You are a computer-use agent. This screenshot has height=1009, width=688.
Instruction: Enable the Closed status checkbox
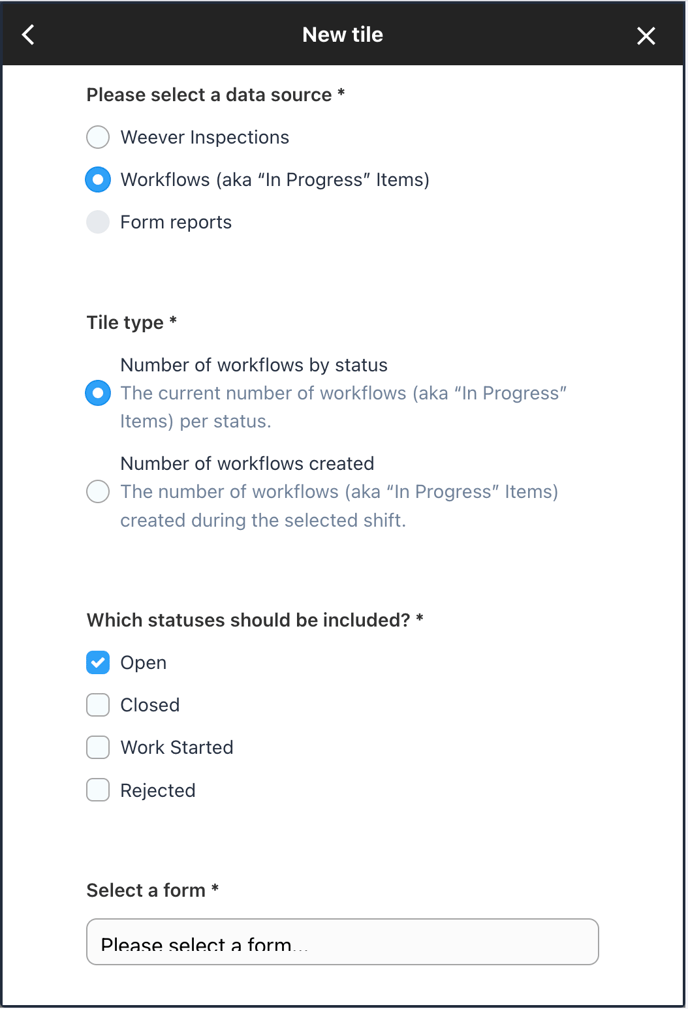click(x=98, y=705)
